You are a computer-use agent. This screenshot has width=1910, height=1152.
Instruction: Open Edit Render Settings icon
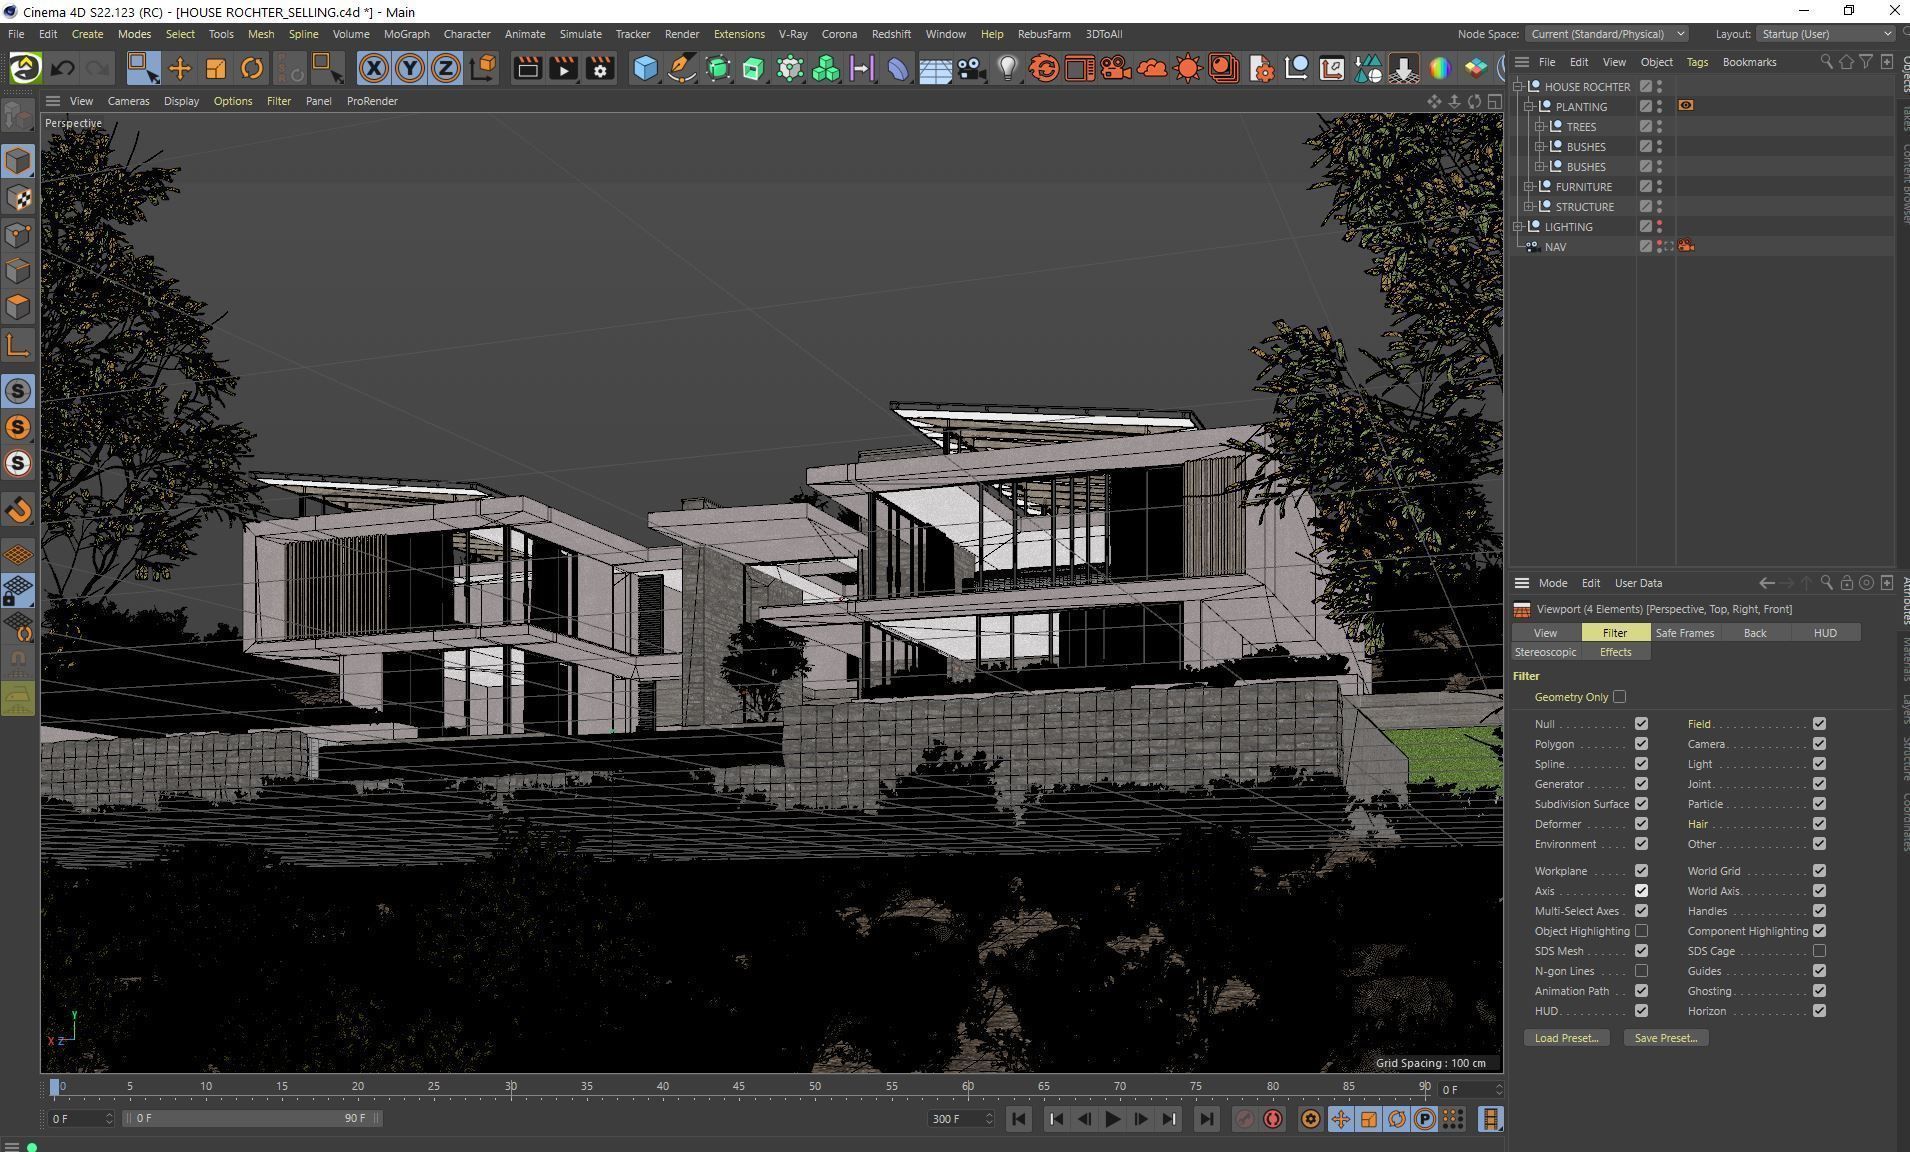click(x=599, y=68)
